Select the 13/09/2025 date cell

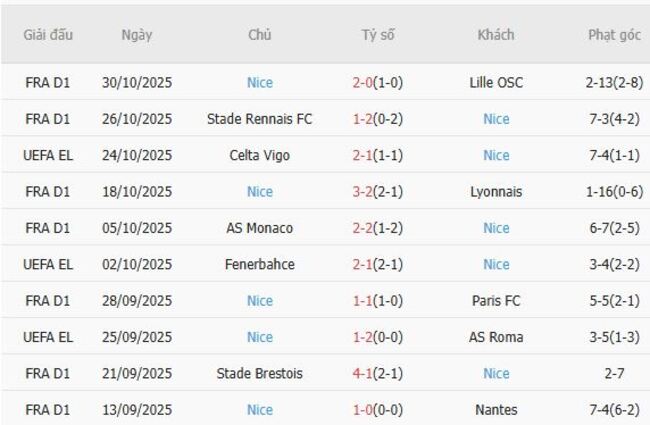[x=137, y=410]
